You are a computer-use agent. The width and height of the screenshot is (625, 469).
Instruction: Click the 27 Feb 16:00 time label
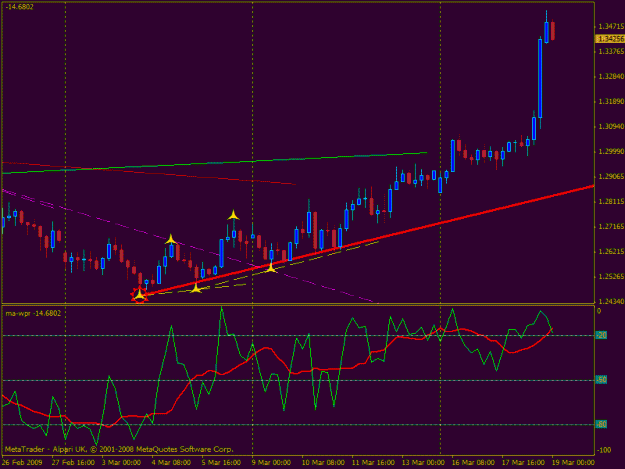click(x=73, y=463)
